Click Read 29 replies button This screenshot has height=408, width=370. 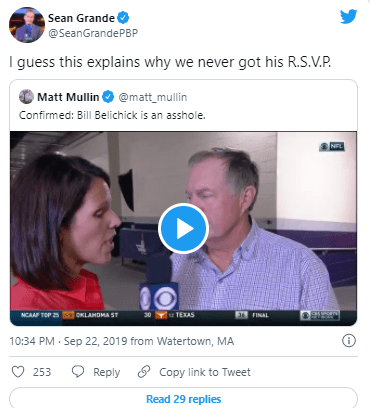tap(183, 399)
